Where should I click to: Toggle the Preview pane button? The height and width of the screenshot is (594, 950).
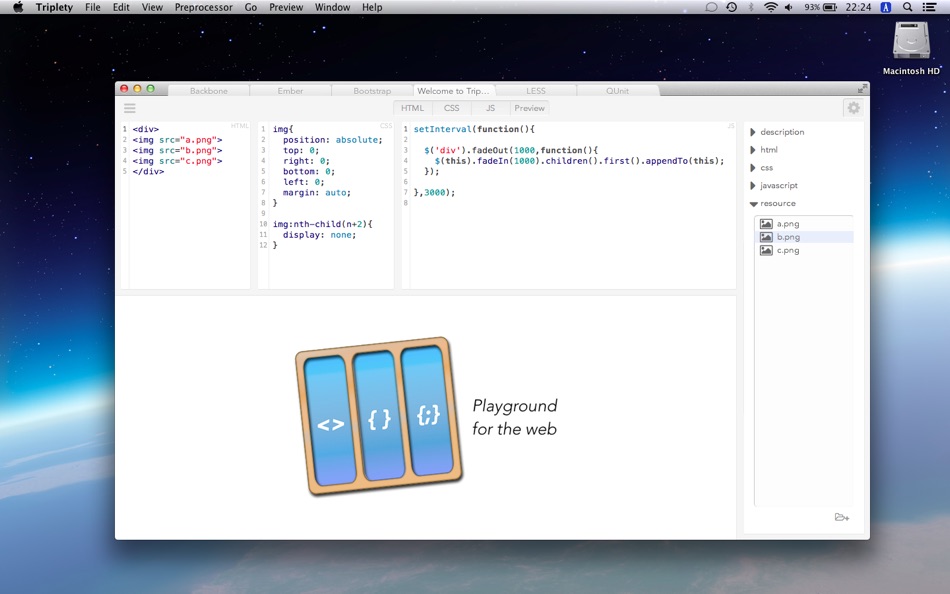530,108
